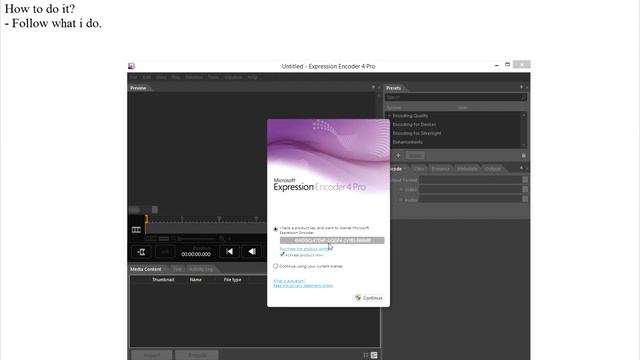Viewport: 640px width, 360px height.
Task: Switch to the Enhance tab
Action: pyautogui.click(x=440, y=169)
